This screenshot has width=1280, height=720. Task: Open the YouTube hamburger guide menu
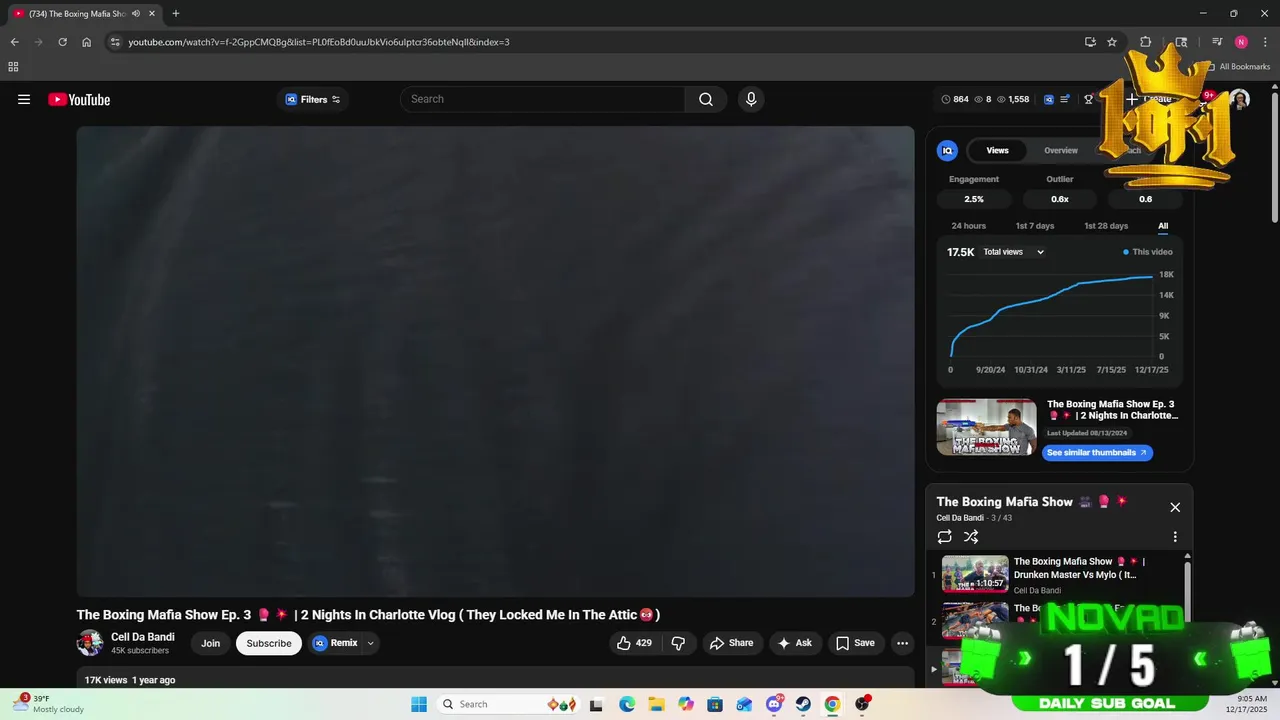(24, 99)
